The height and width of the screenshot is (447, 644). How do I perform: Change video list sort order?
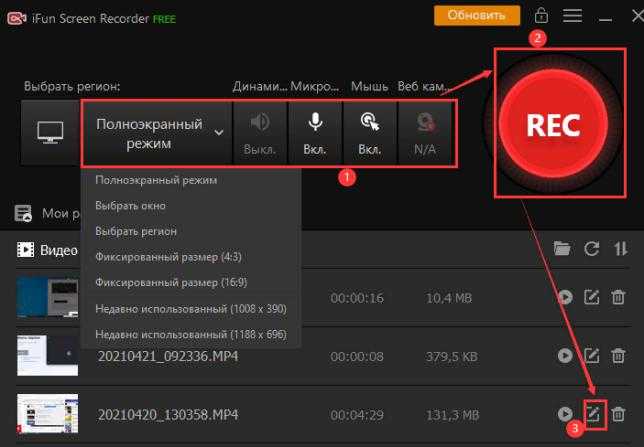(621, 249)
